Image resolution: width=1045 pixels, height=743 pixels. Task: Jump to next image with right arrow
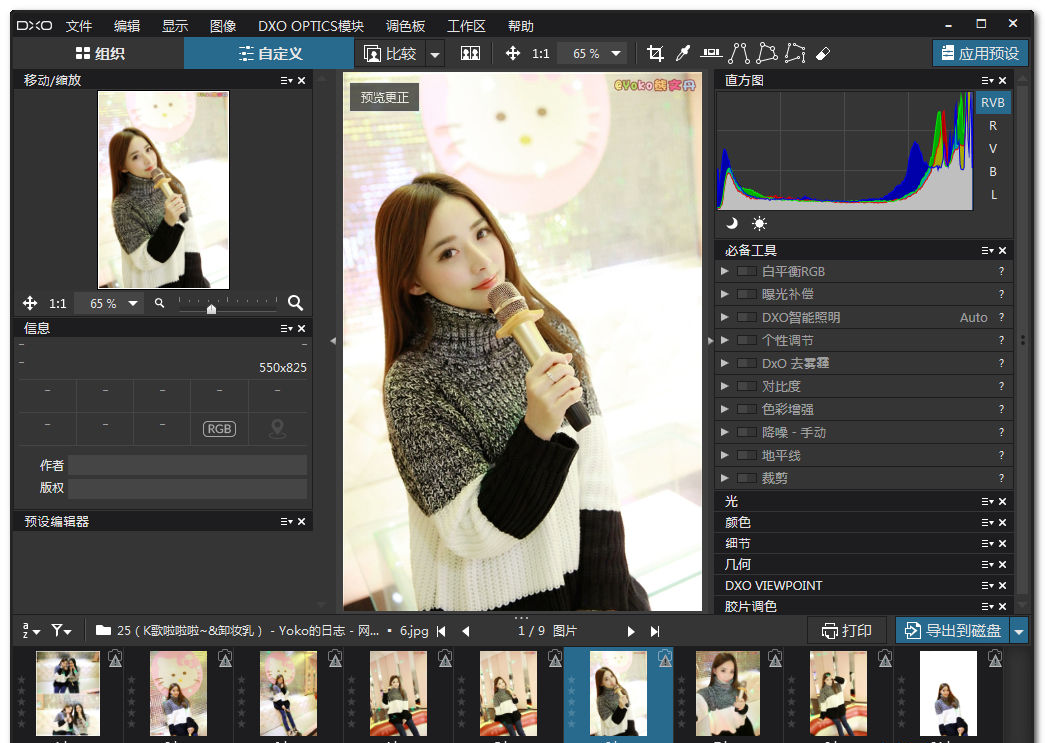coord(631,631)
